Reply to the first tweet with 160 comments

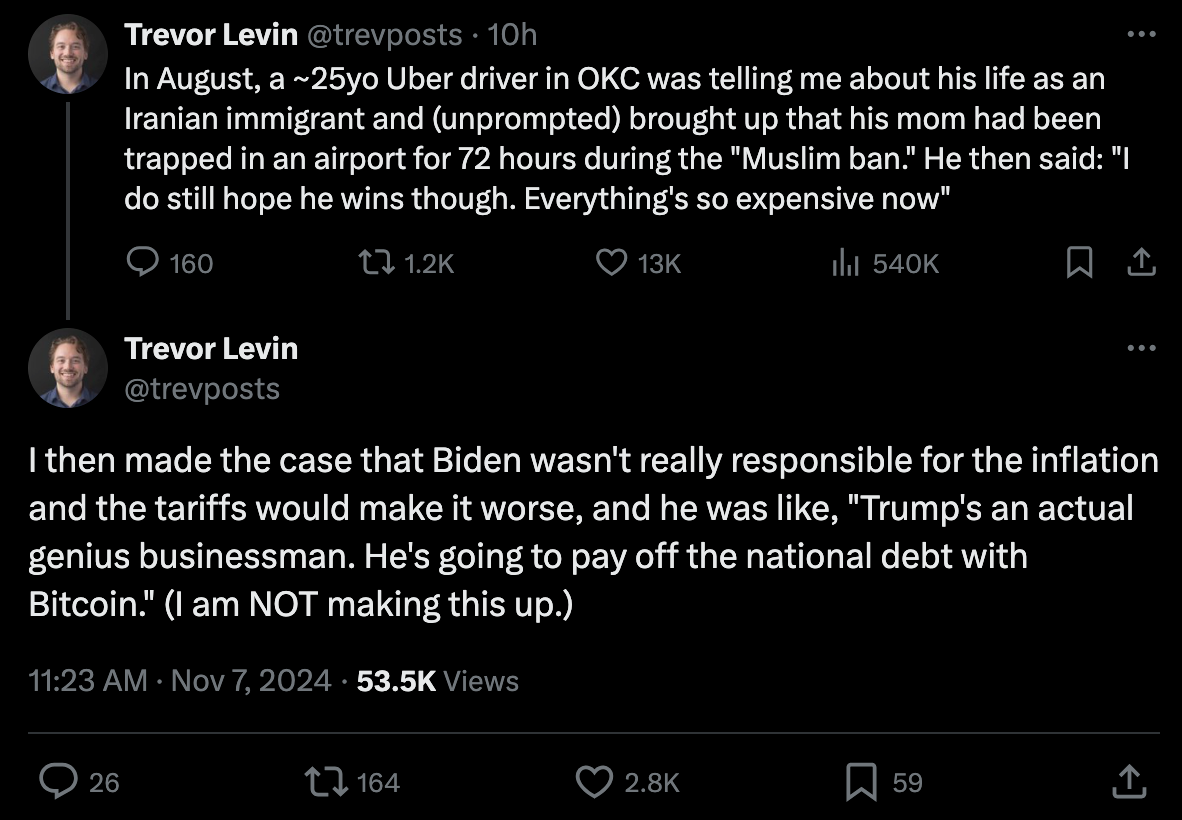[x=143, y=263]
